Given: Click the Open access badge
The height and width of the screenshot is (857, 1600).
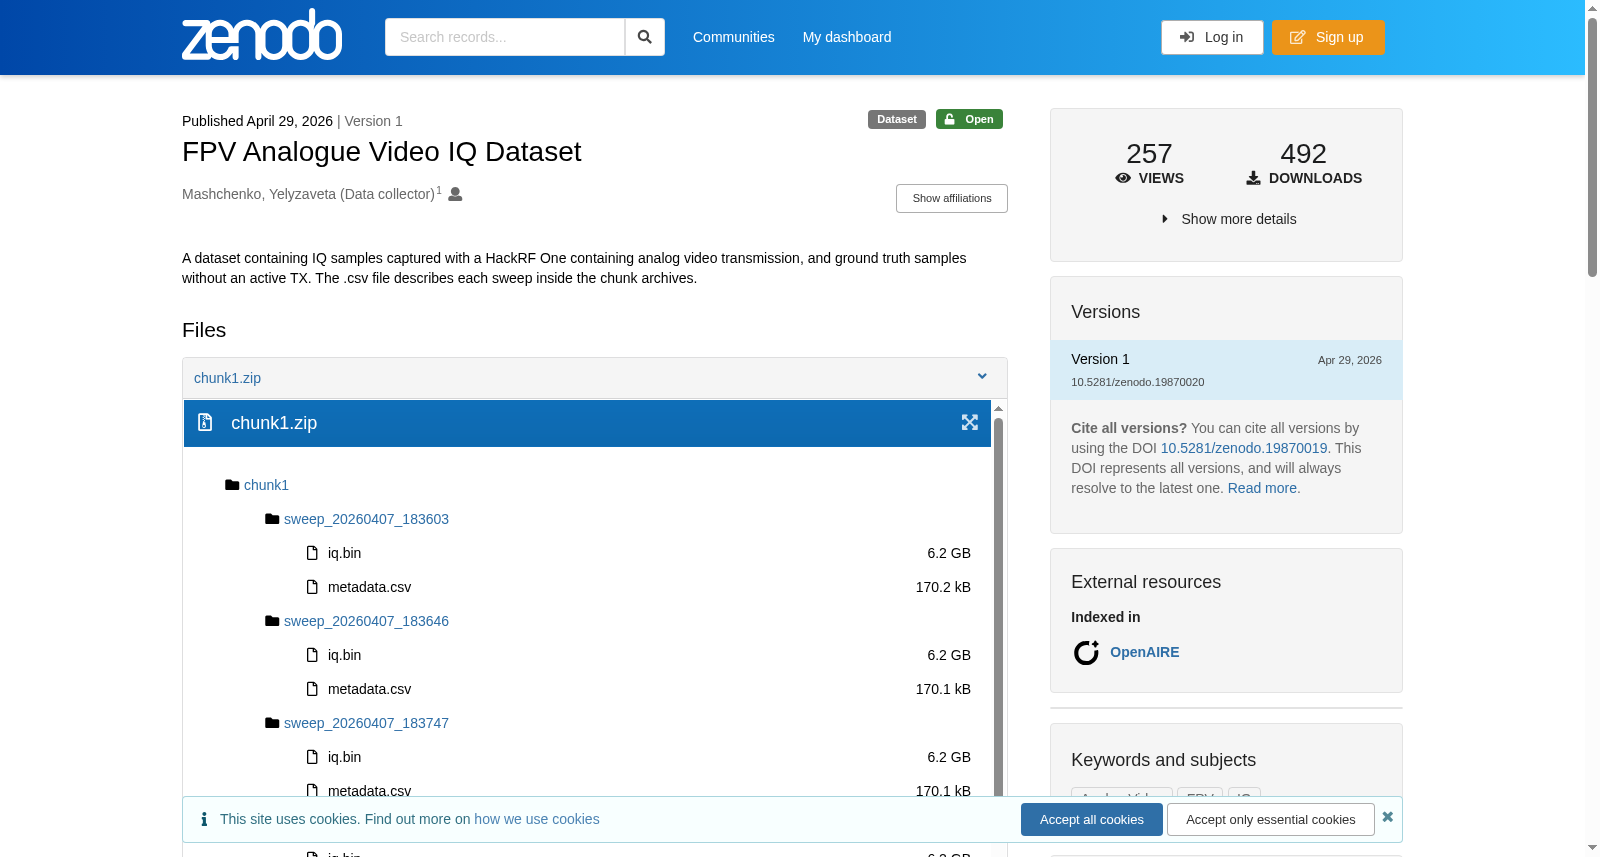Looking at the screenshot, I should (x=969, y=119).
